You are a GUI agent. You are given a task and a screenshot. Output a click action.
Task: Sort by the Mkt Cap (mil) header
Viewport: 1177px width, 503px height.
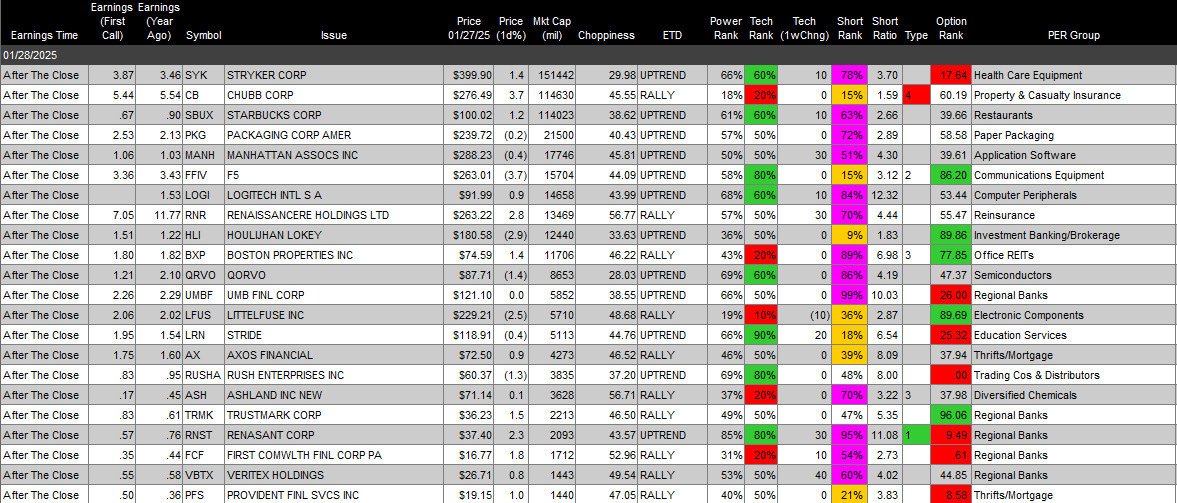click(x=552, y=29)
